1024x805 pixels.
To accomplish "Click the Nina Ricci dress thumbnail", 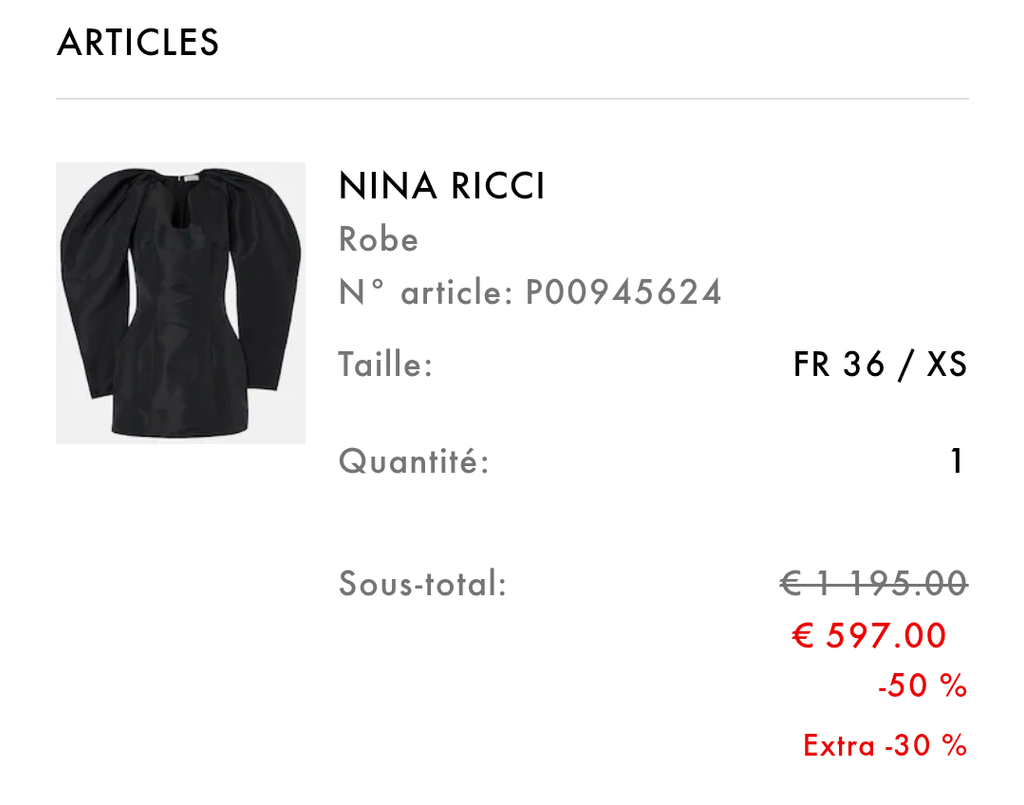I will pyautogui.click(x=180, y=303).
